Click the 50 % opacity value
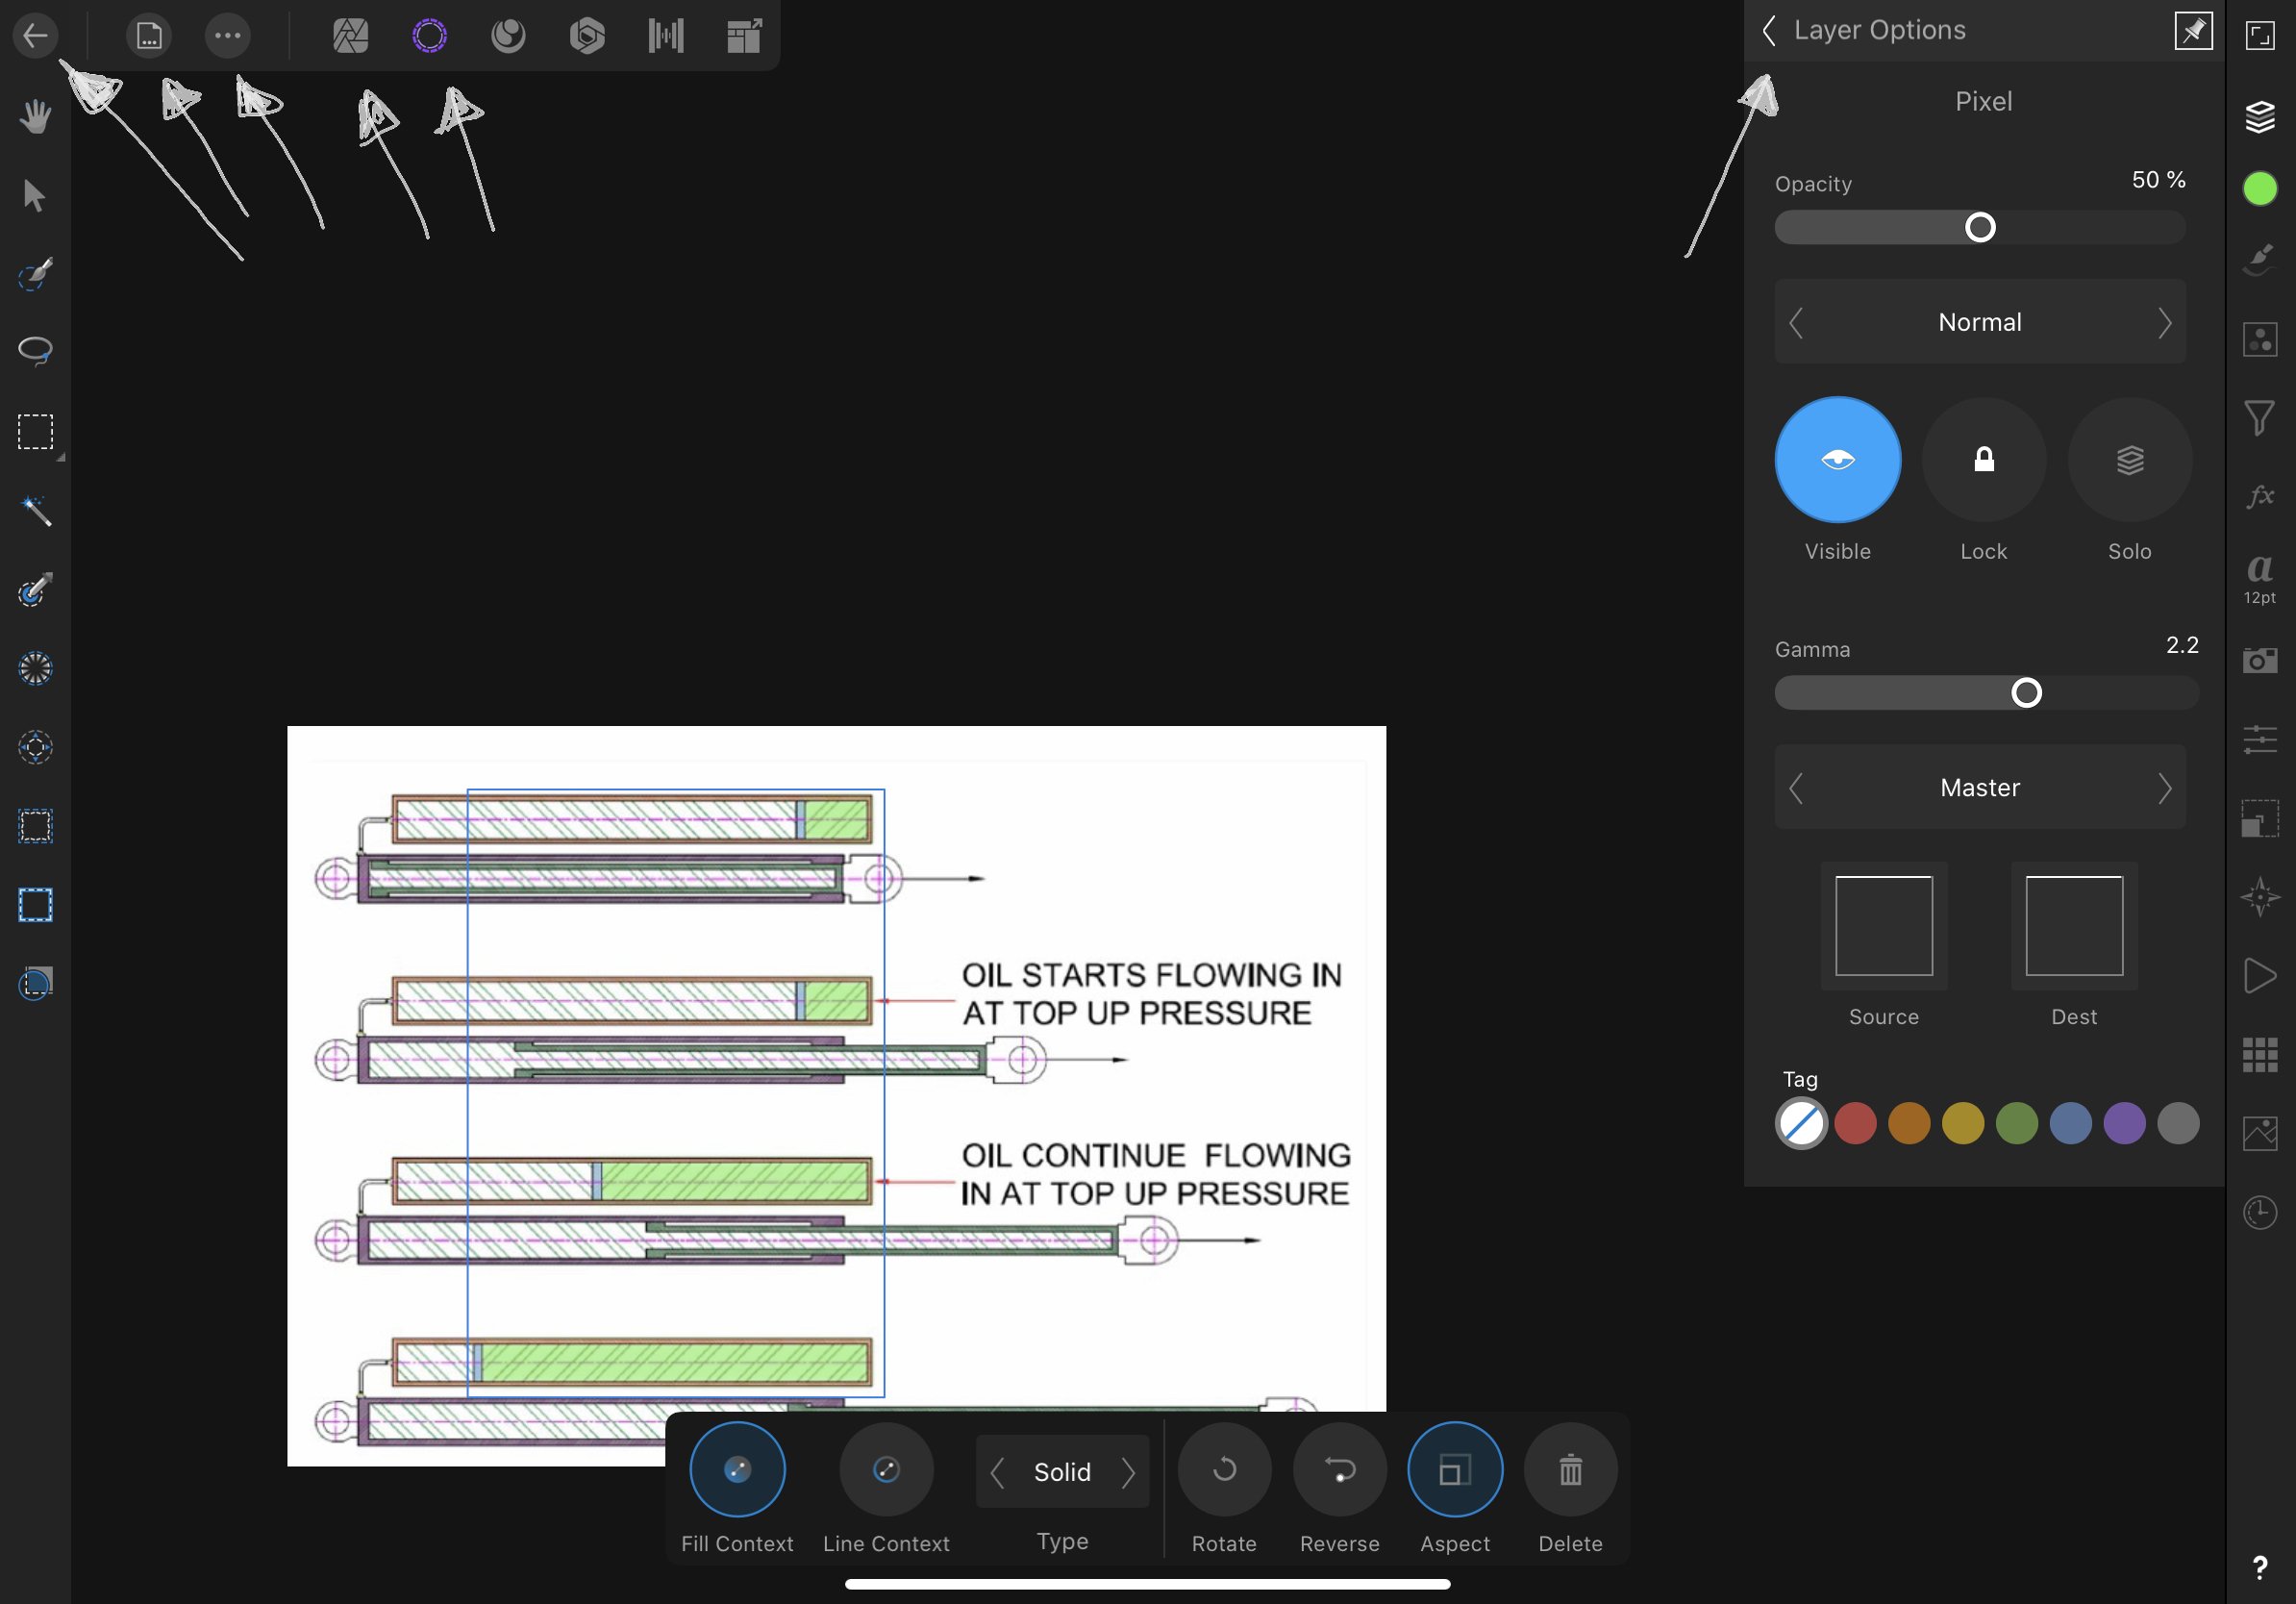The image size is (2296, 1604). pyautogui.click(x=2158, y=180)
